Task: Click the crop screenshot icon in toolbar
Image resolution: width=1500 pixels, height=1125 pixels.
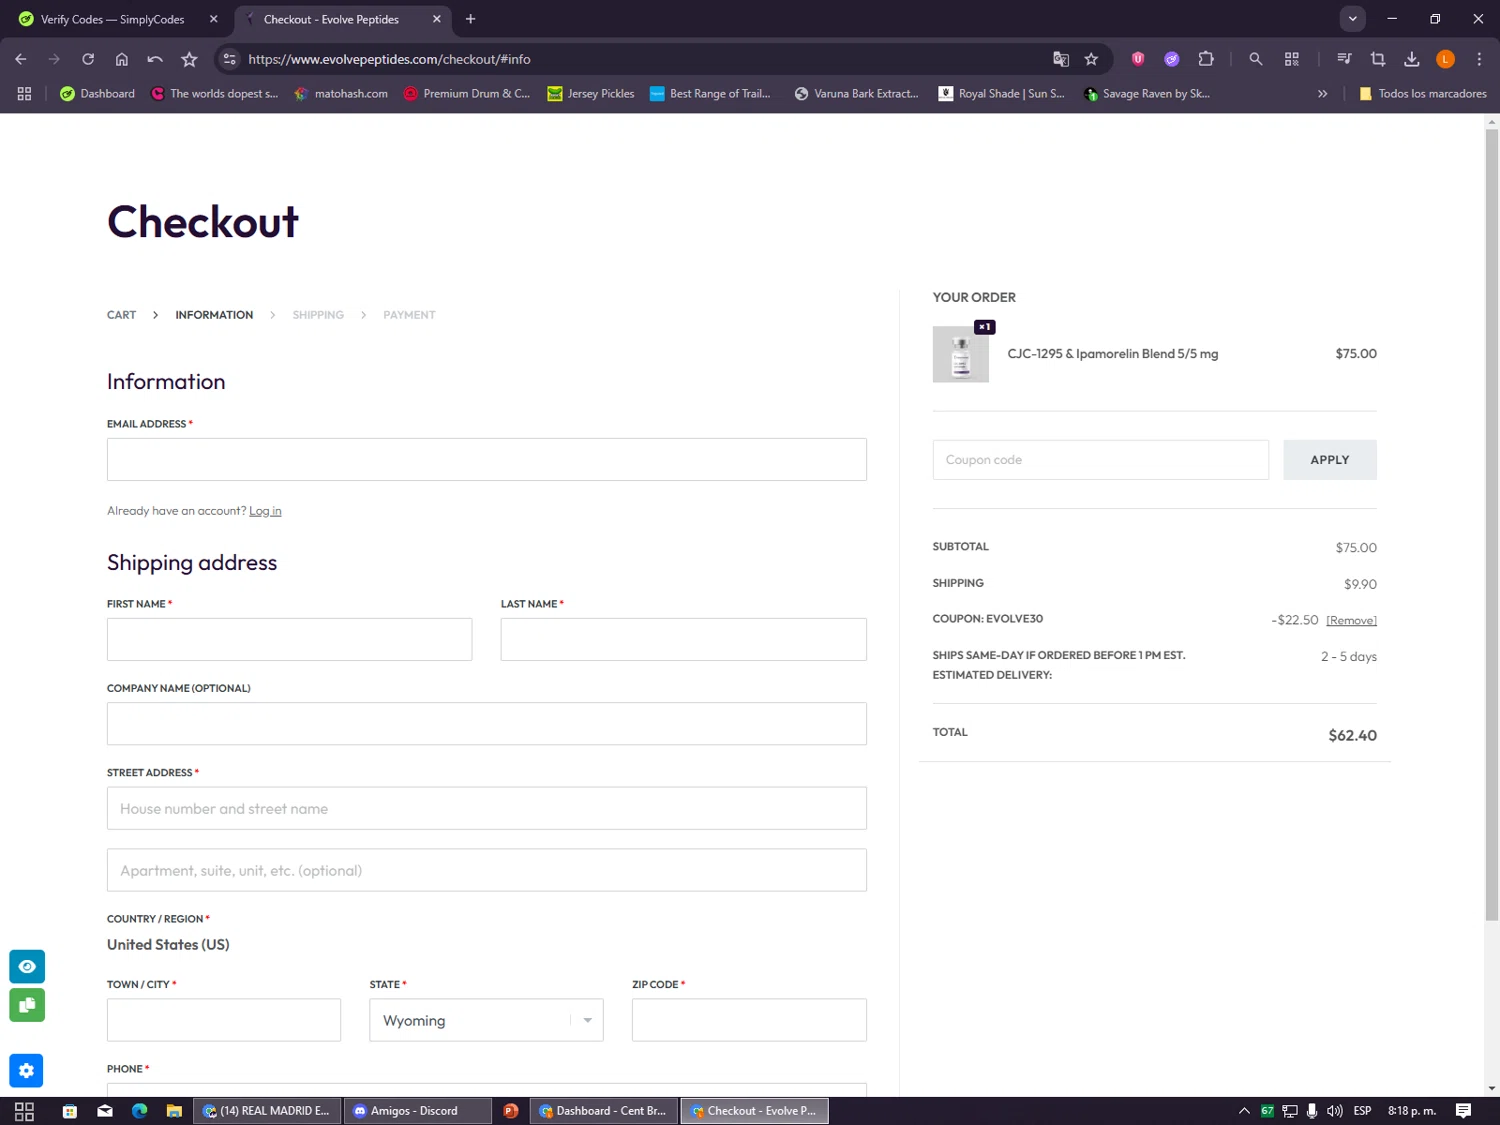Action: click(1378, 59)
